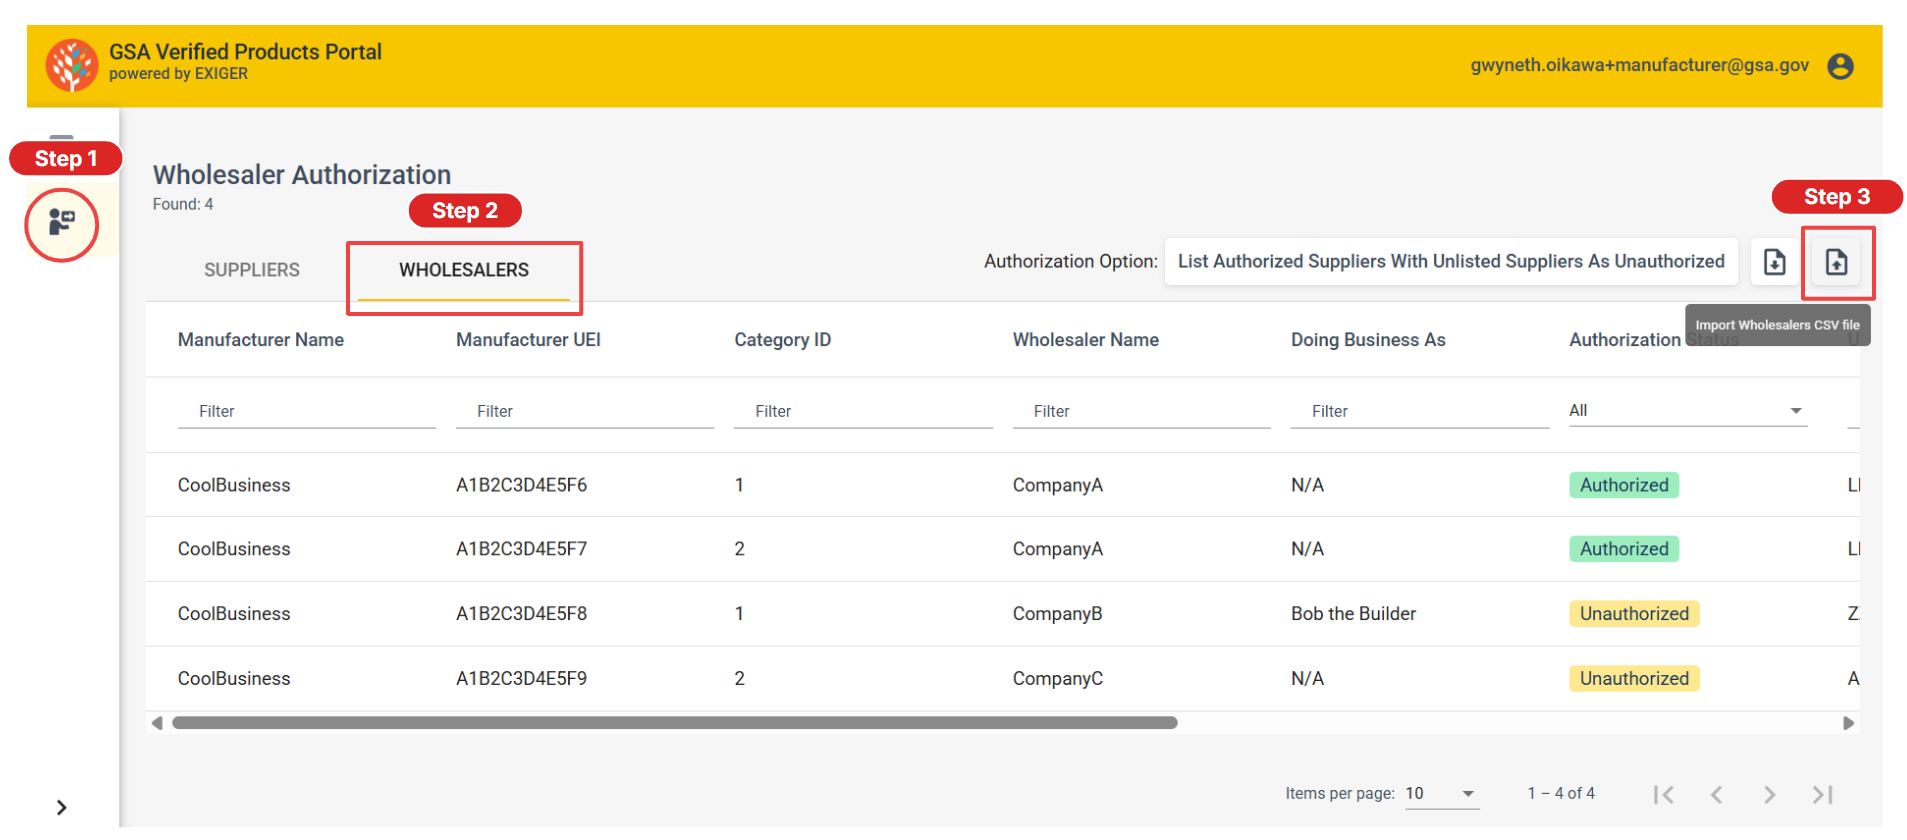Click the Authorized badge for UEI A1B2C3D4E5F6
This screenshot has width=1907, height=840.
1624,485
